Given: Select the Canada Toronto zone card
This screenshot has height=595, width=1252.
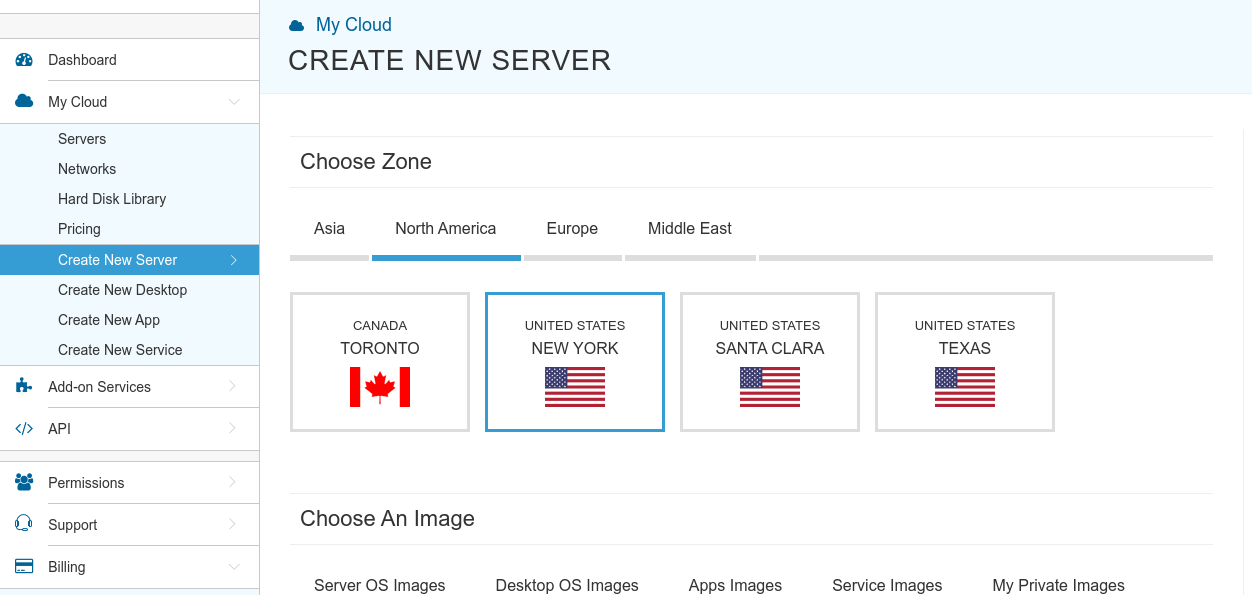Looking at the screenshot, I should pyautogui.click(x=380, y=362).
